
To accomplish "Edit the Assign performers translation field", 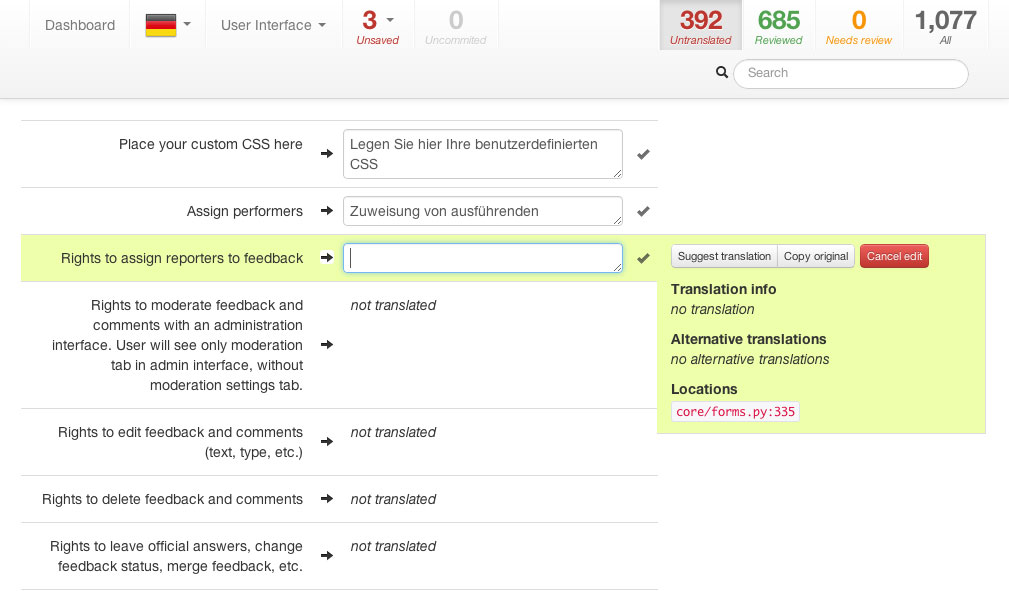I will 483,211.
